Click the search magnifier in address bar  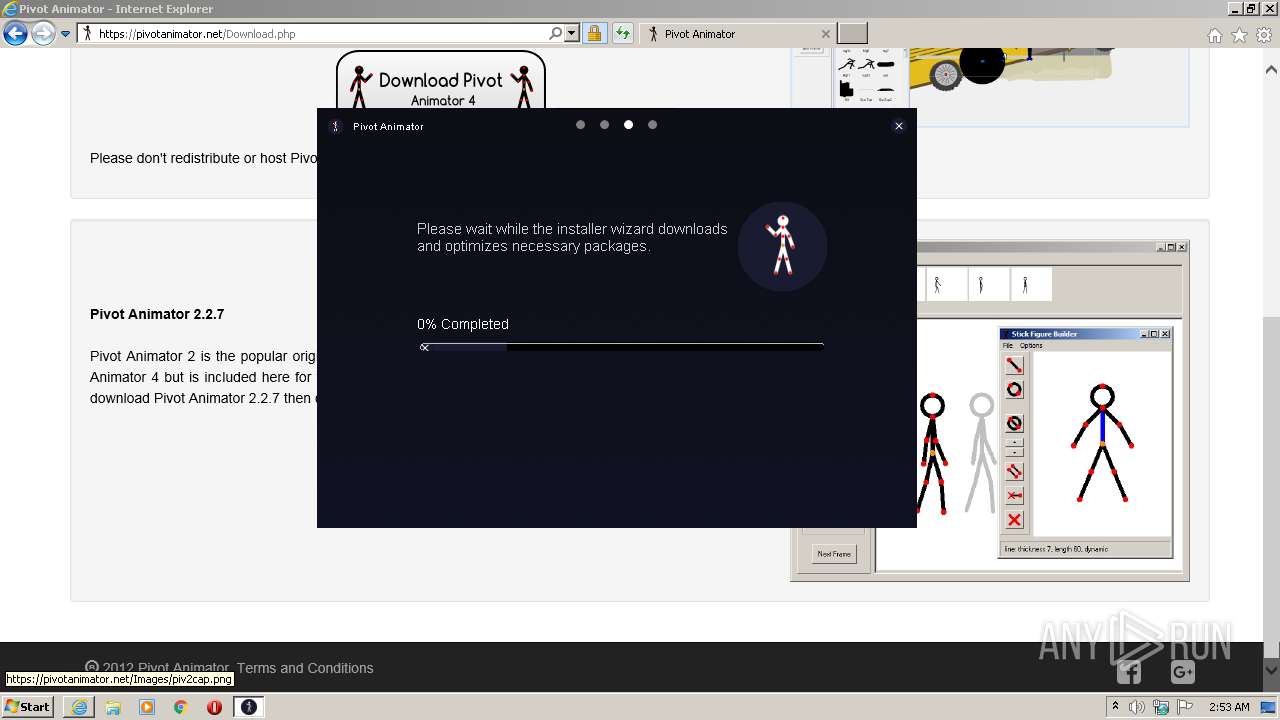(x=556, y=33)
